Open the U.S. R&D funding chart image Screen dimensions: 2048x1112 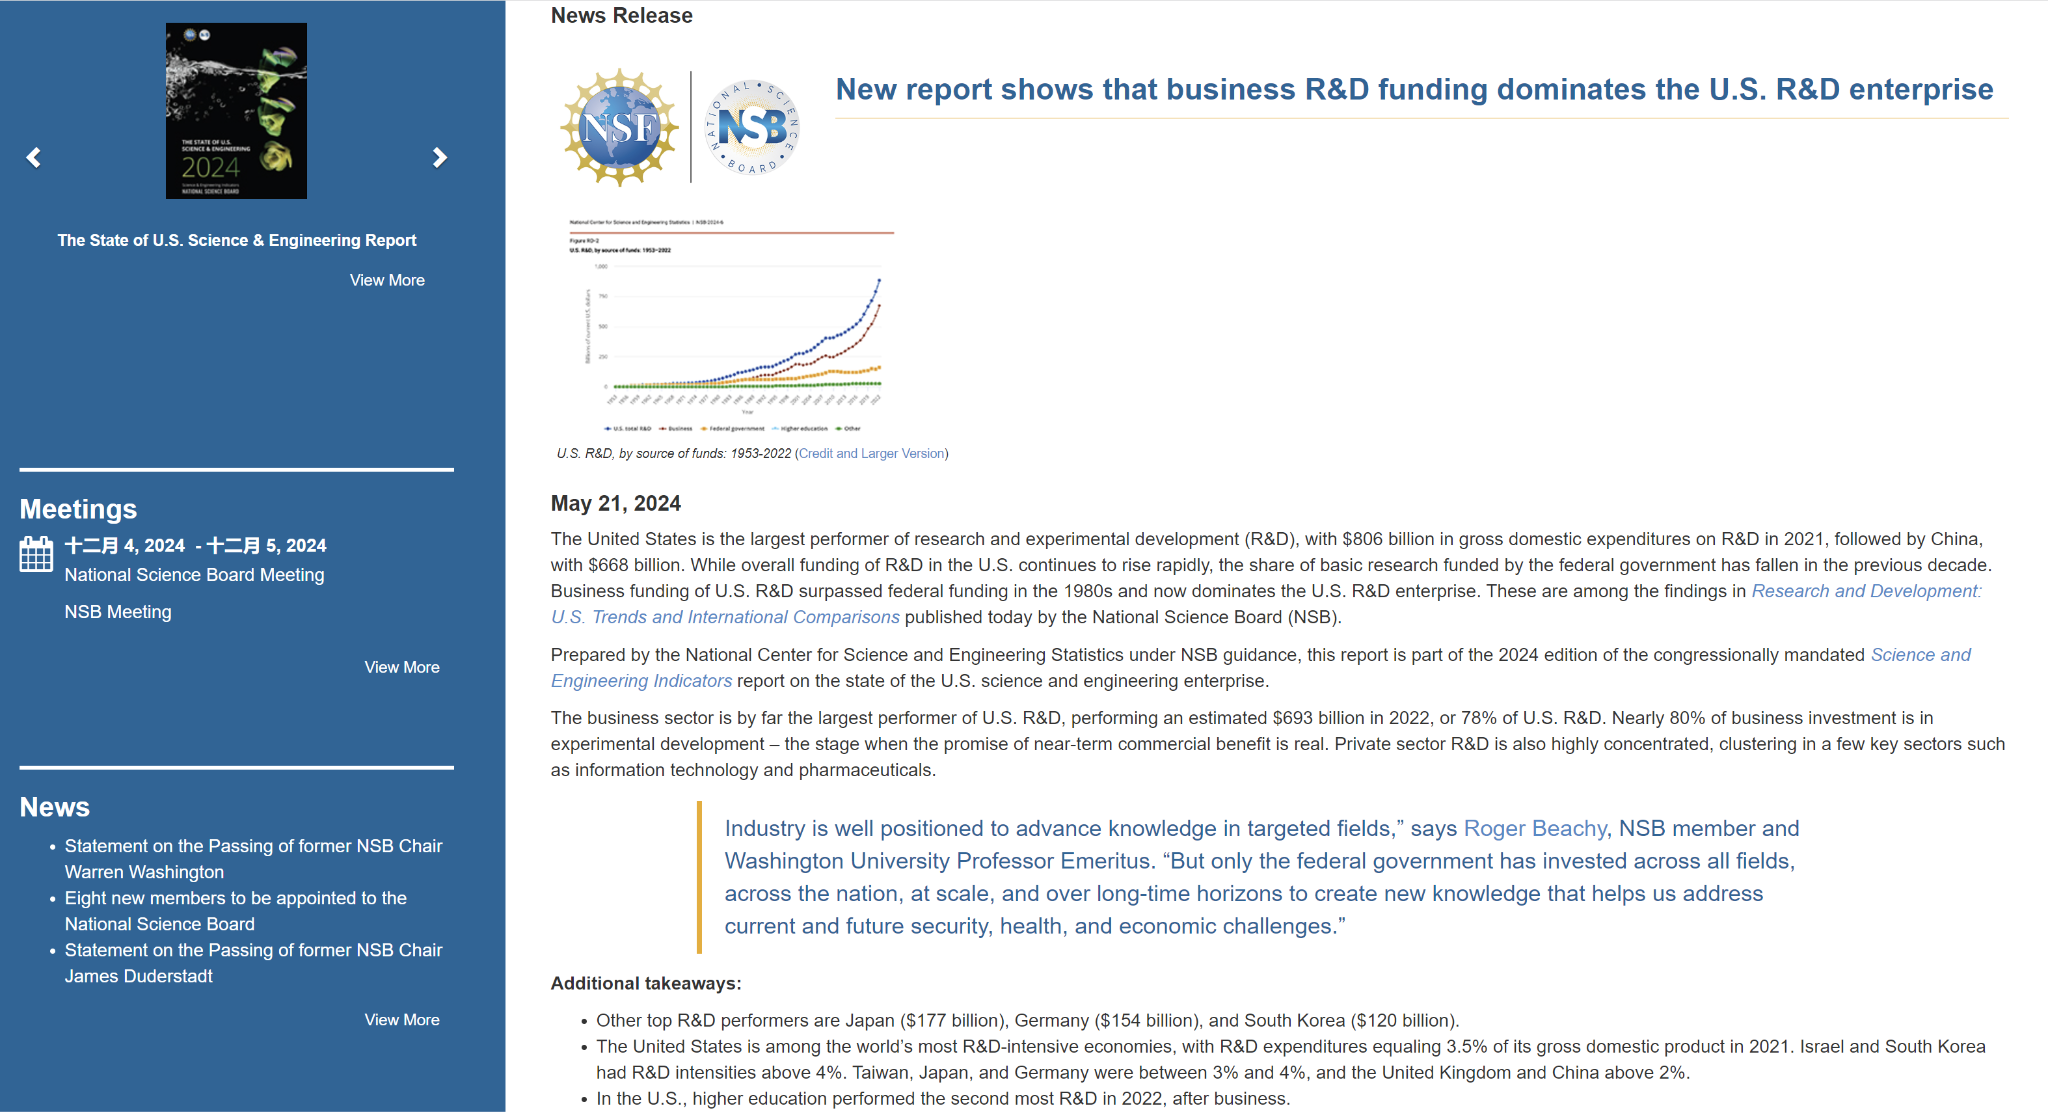pos(730,325)
